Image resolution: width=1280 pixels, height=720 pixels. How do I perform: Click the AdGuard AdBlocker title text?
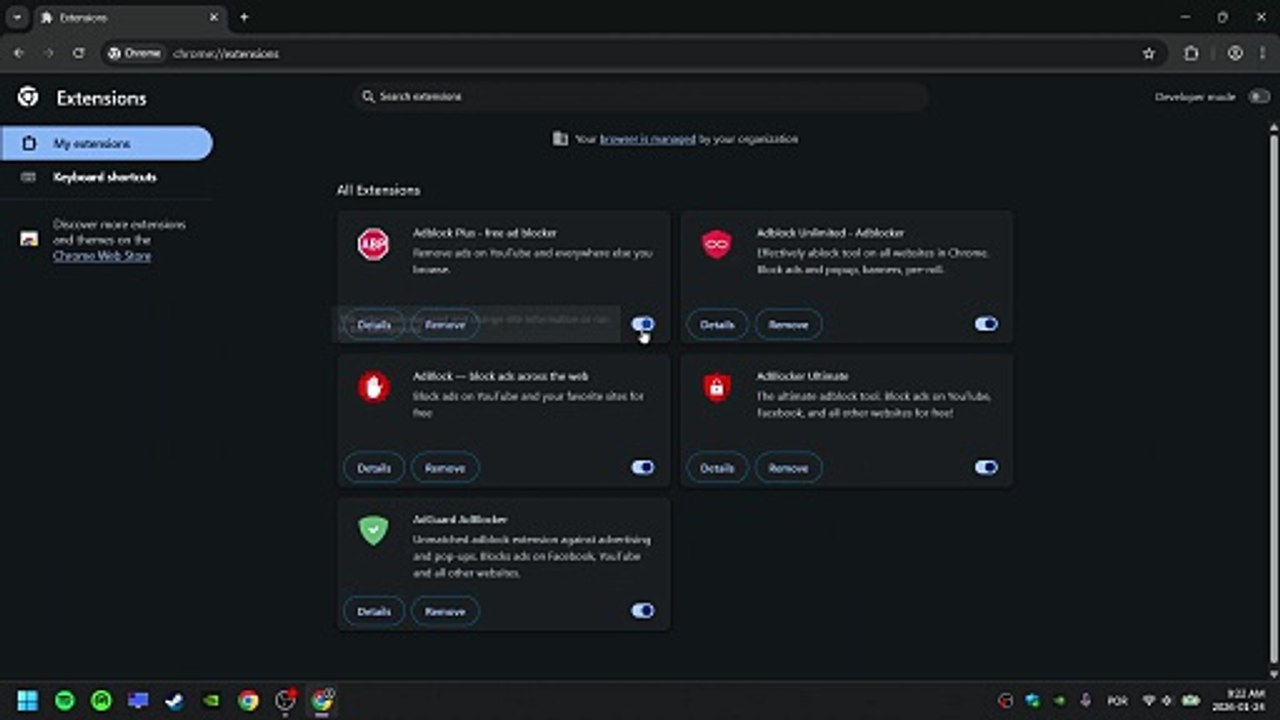[460, 519]
